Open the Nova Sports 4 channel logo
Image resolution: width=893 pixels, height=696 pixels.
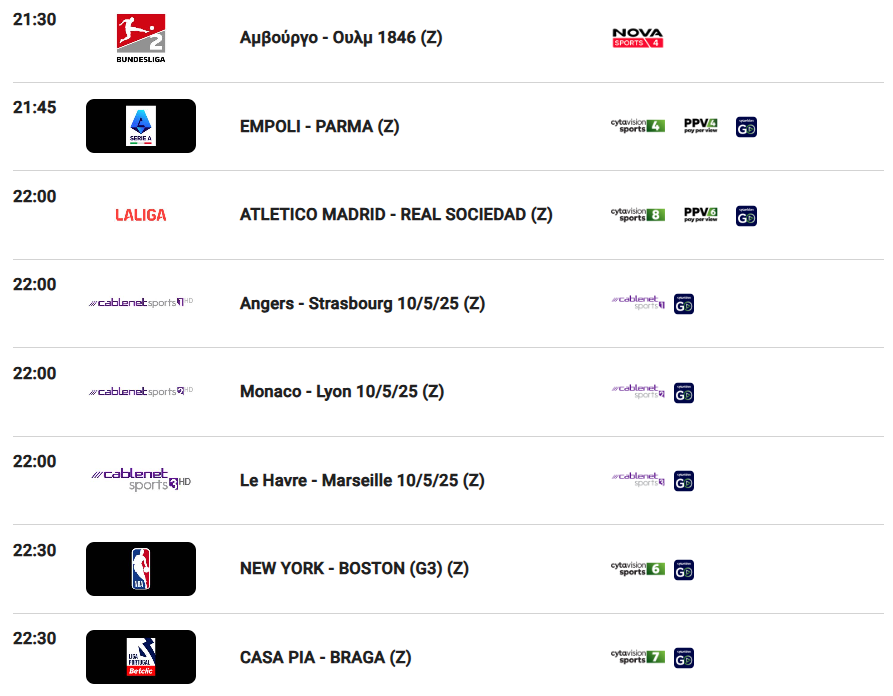pyautogui.click(x=637, y=38)
